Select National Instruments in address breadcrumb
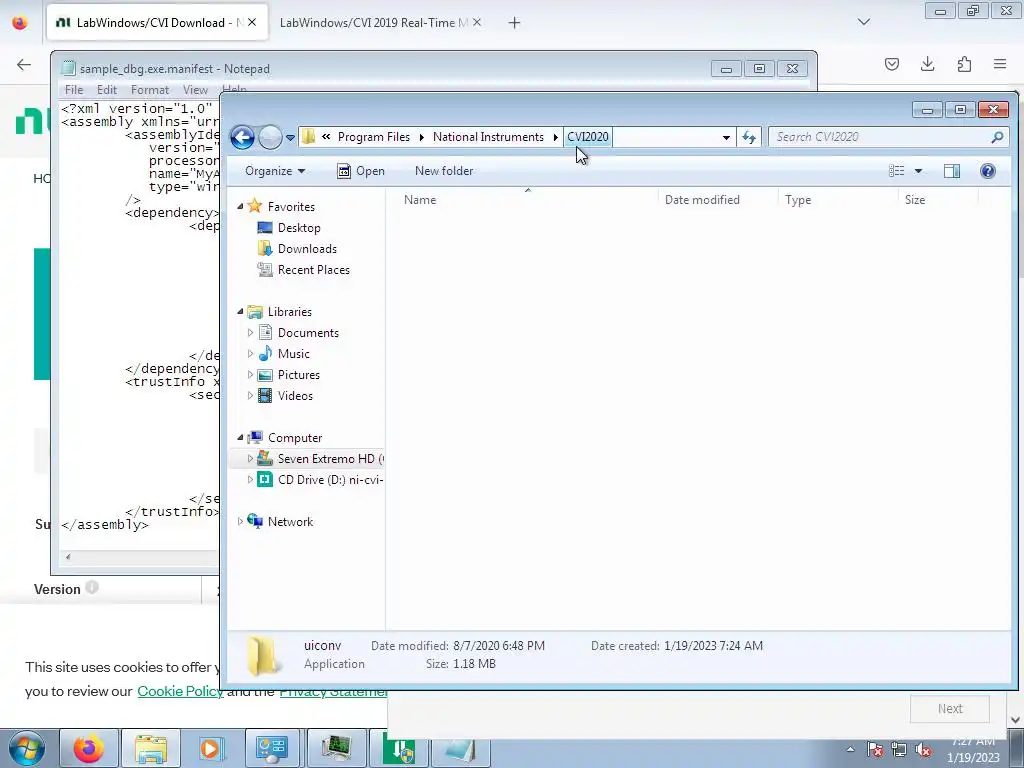Screen dimensions: 1024x768 tap(488, 137)
